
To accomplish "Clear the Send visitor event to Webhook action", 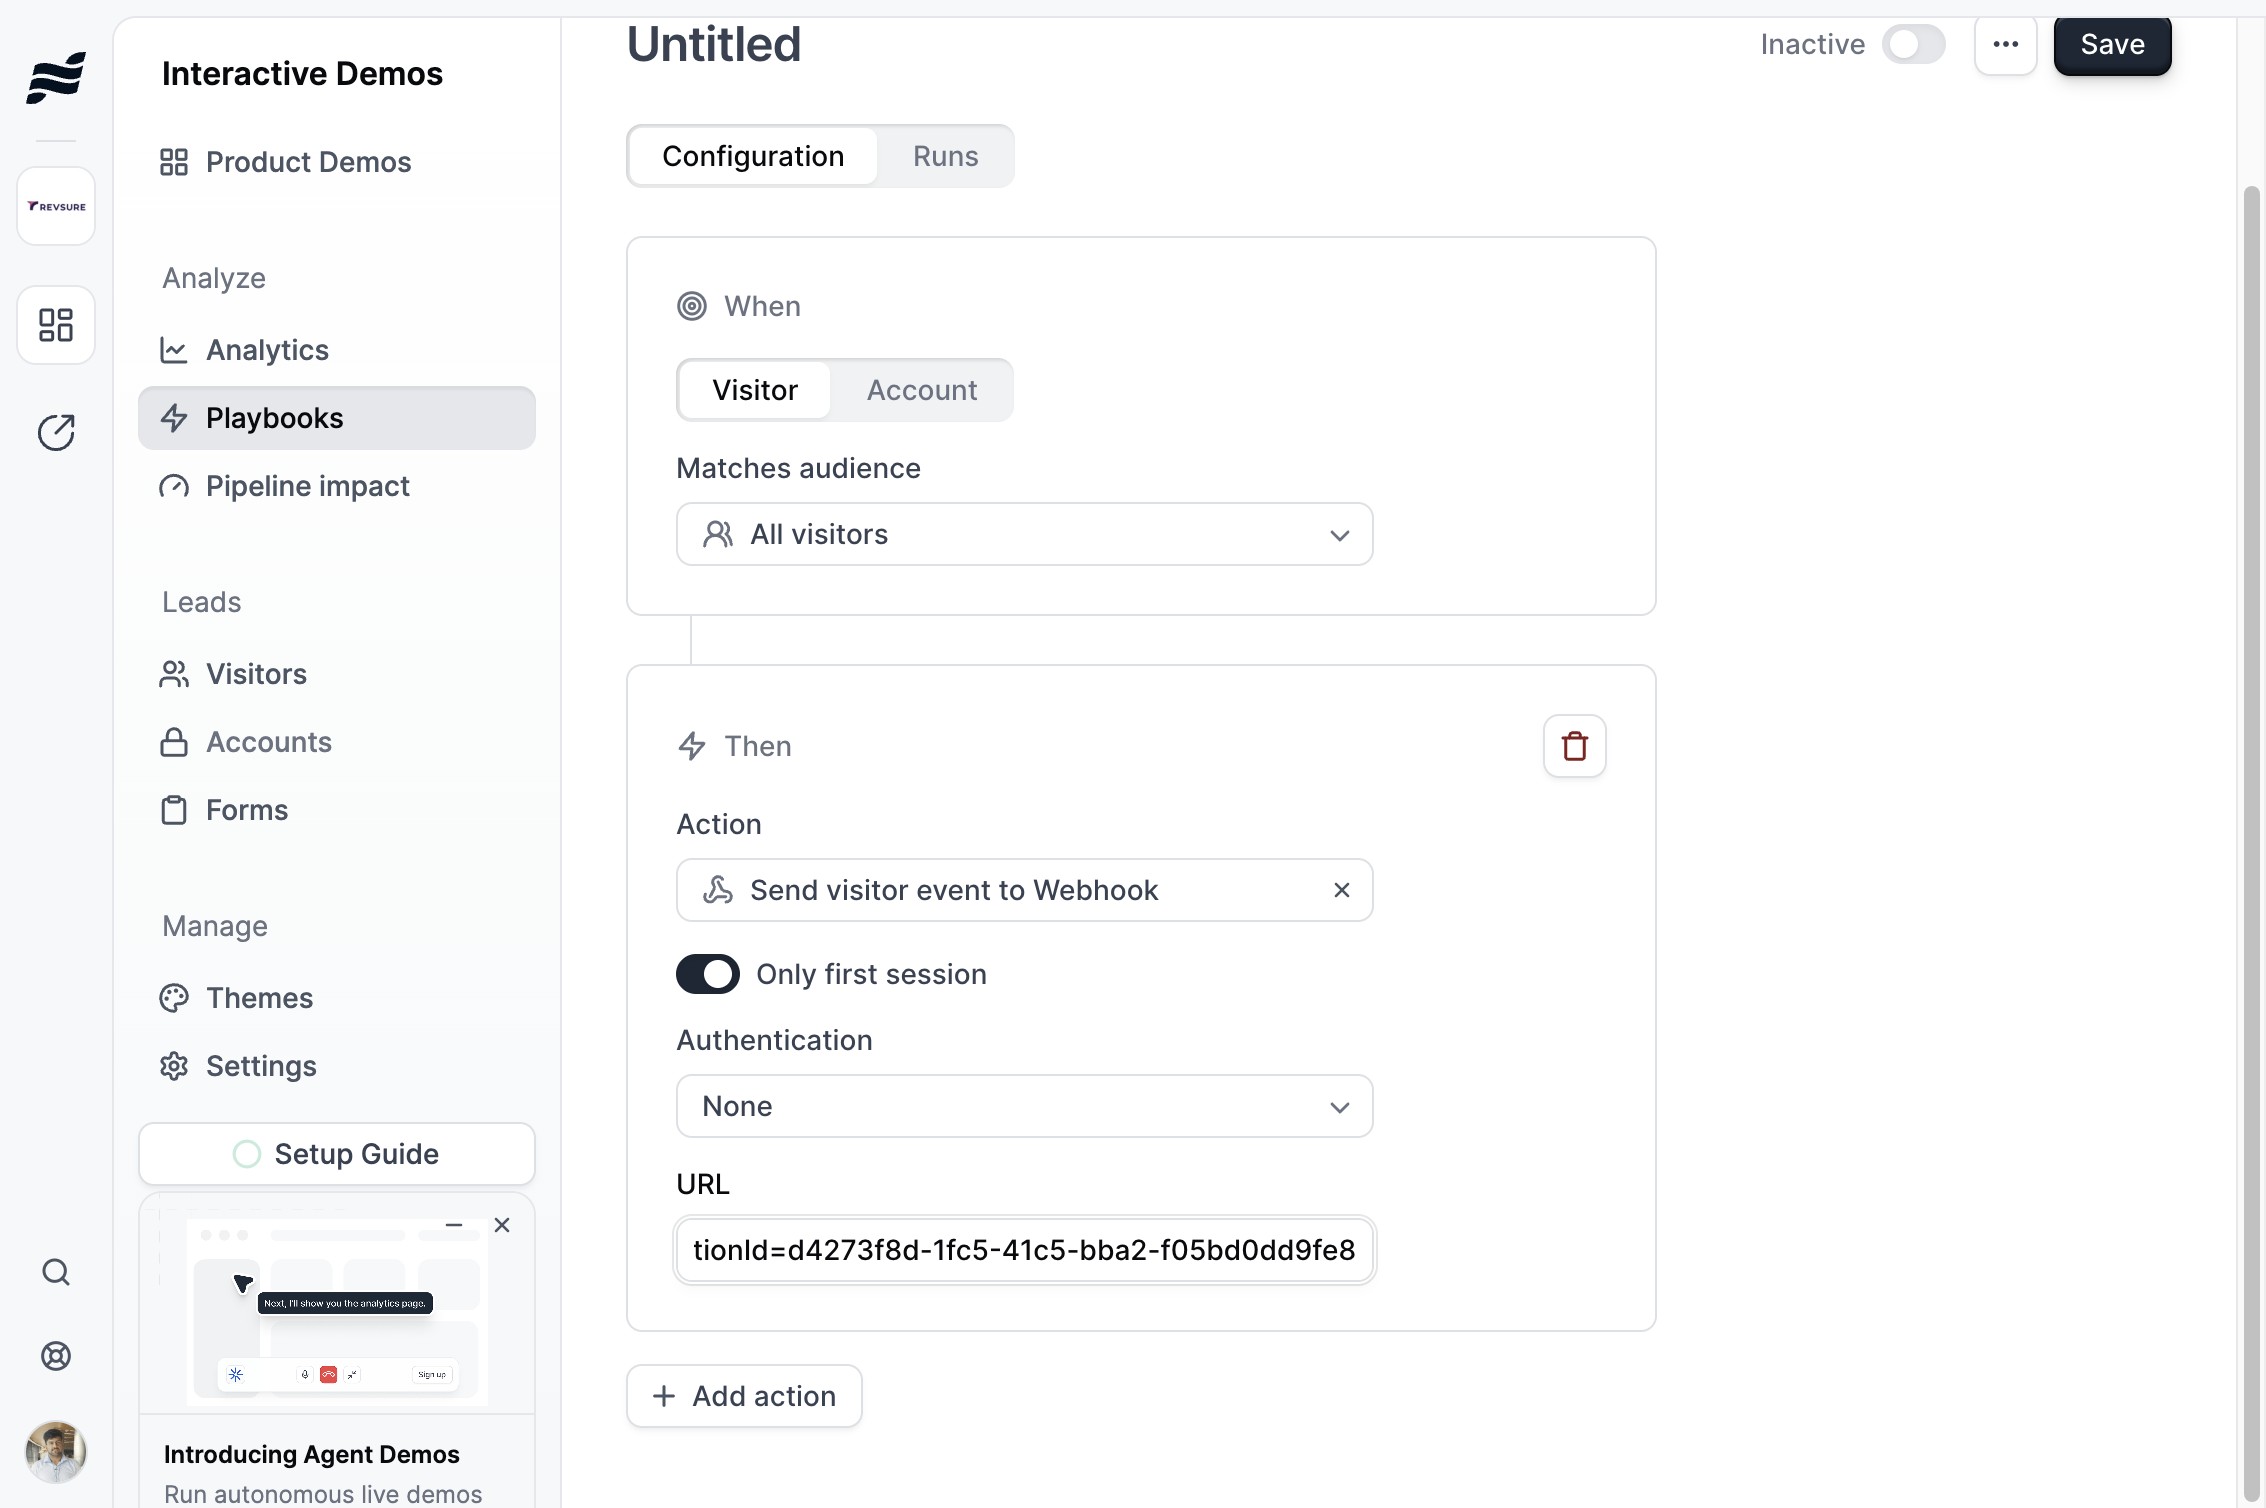I will pyautogui.click(x=1341, y=890).
